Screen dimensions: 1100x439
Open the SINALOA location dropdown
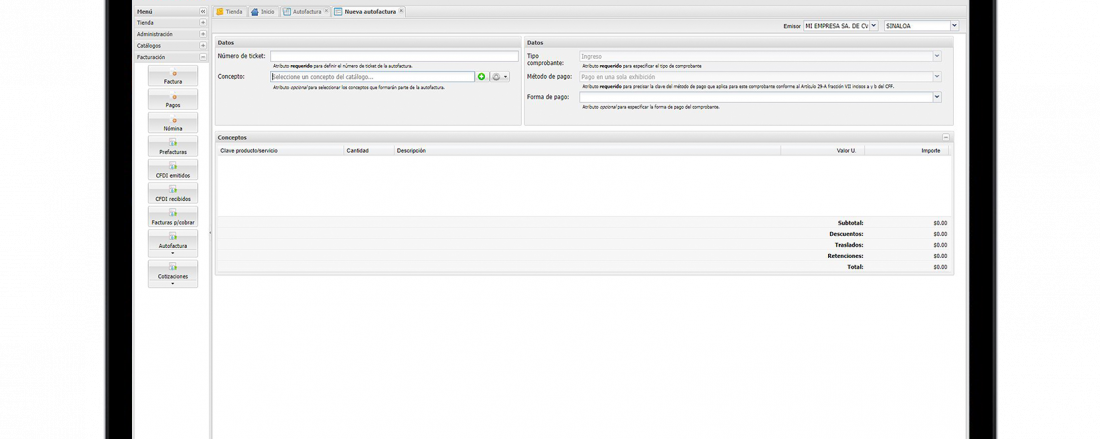[x=954, y=26]
